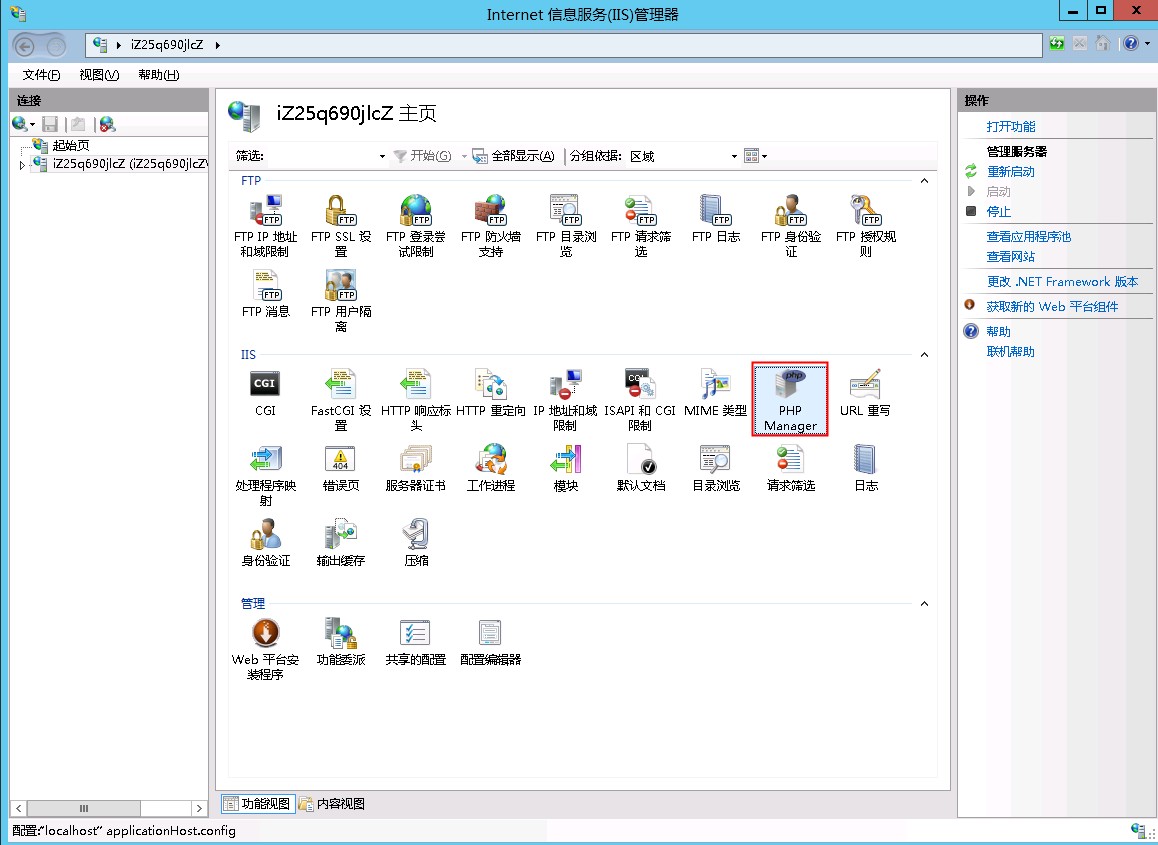
Task: Open 模块 feature
Action: 566,468
